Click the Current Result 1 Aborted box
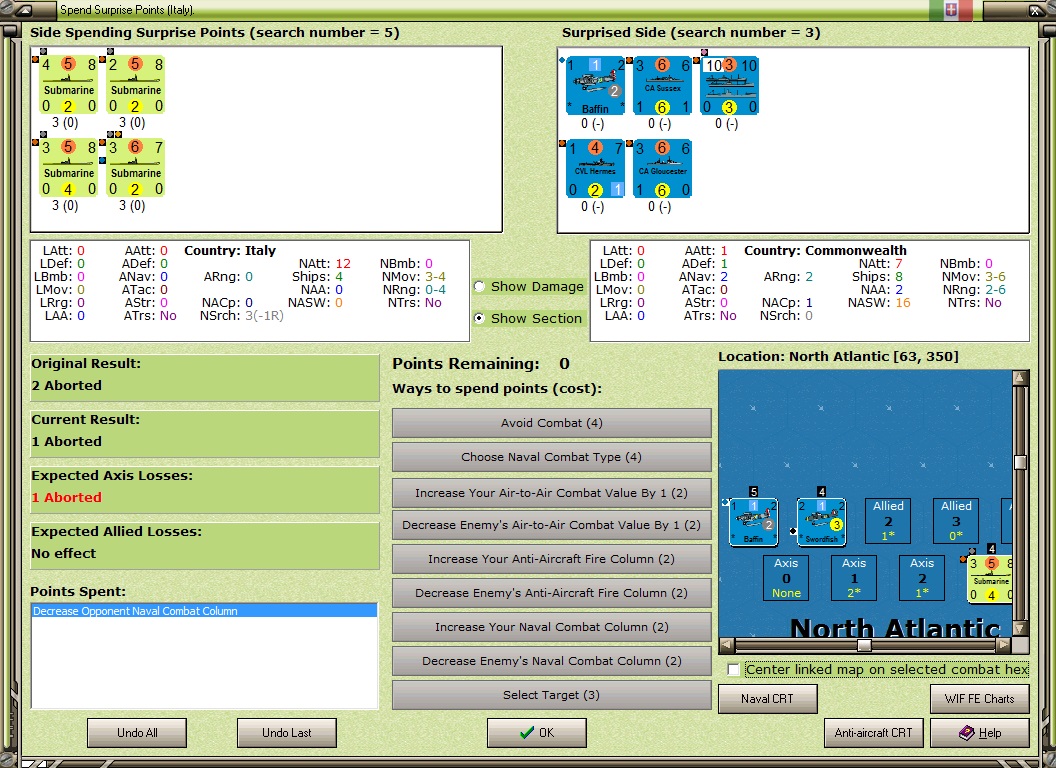The height and width of the screenshot is (768, 1056). coord(205,434)
